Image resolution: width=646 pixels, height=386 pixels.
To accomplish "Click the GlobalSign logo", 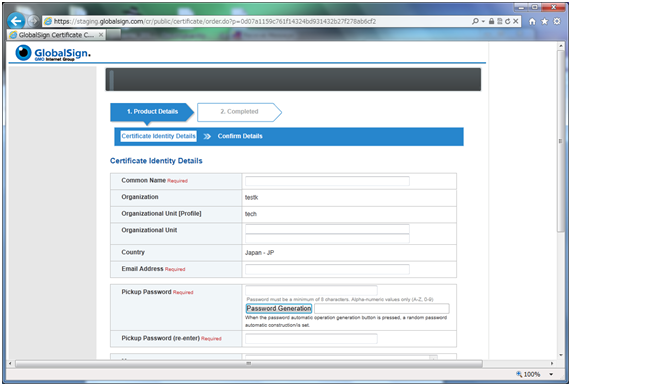I will click(53, 53).
